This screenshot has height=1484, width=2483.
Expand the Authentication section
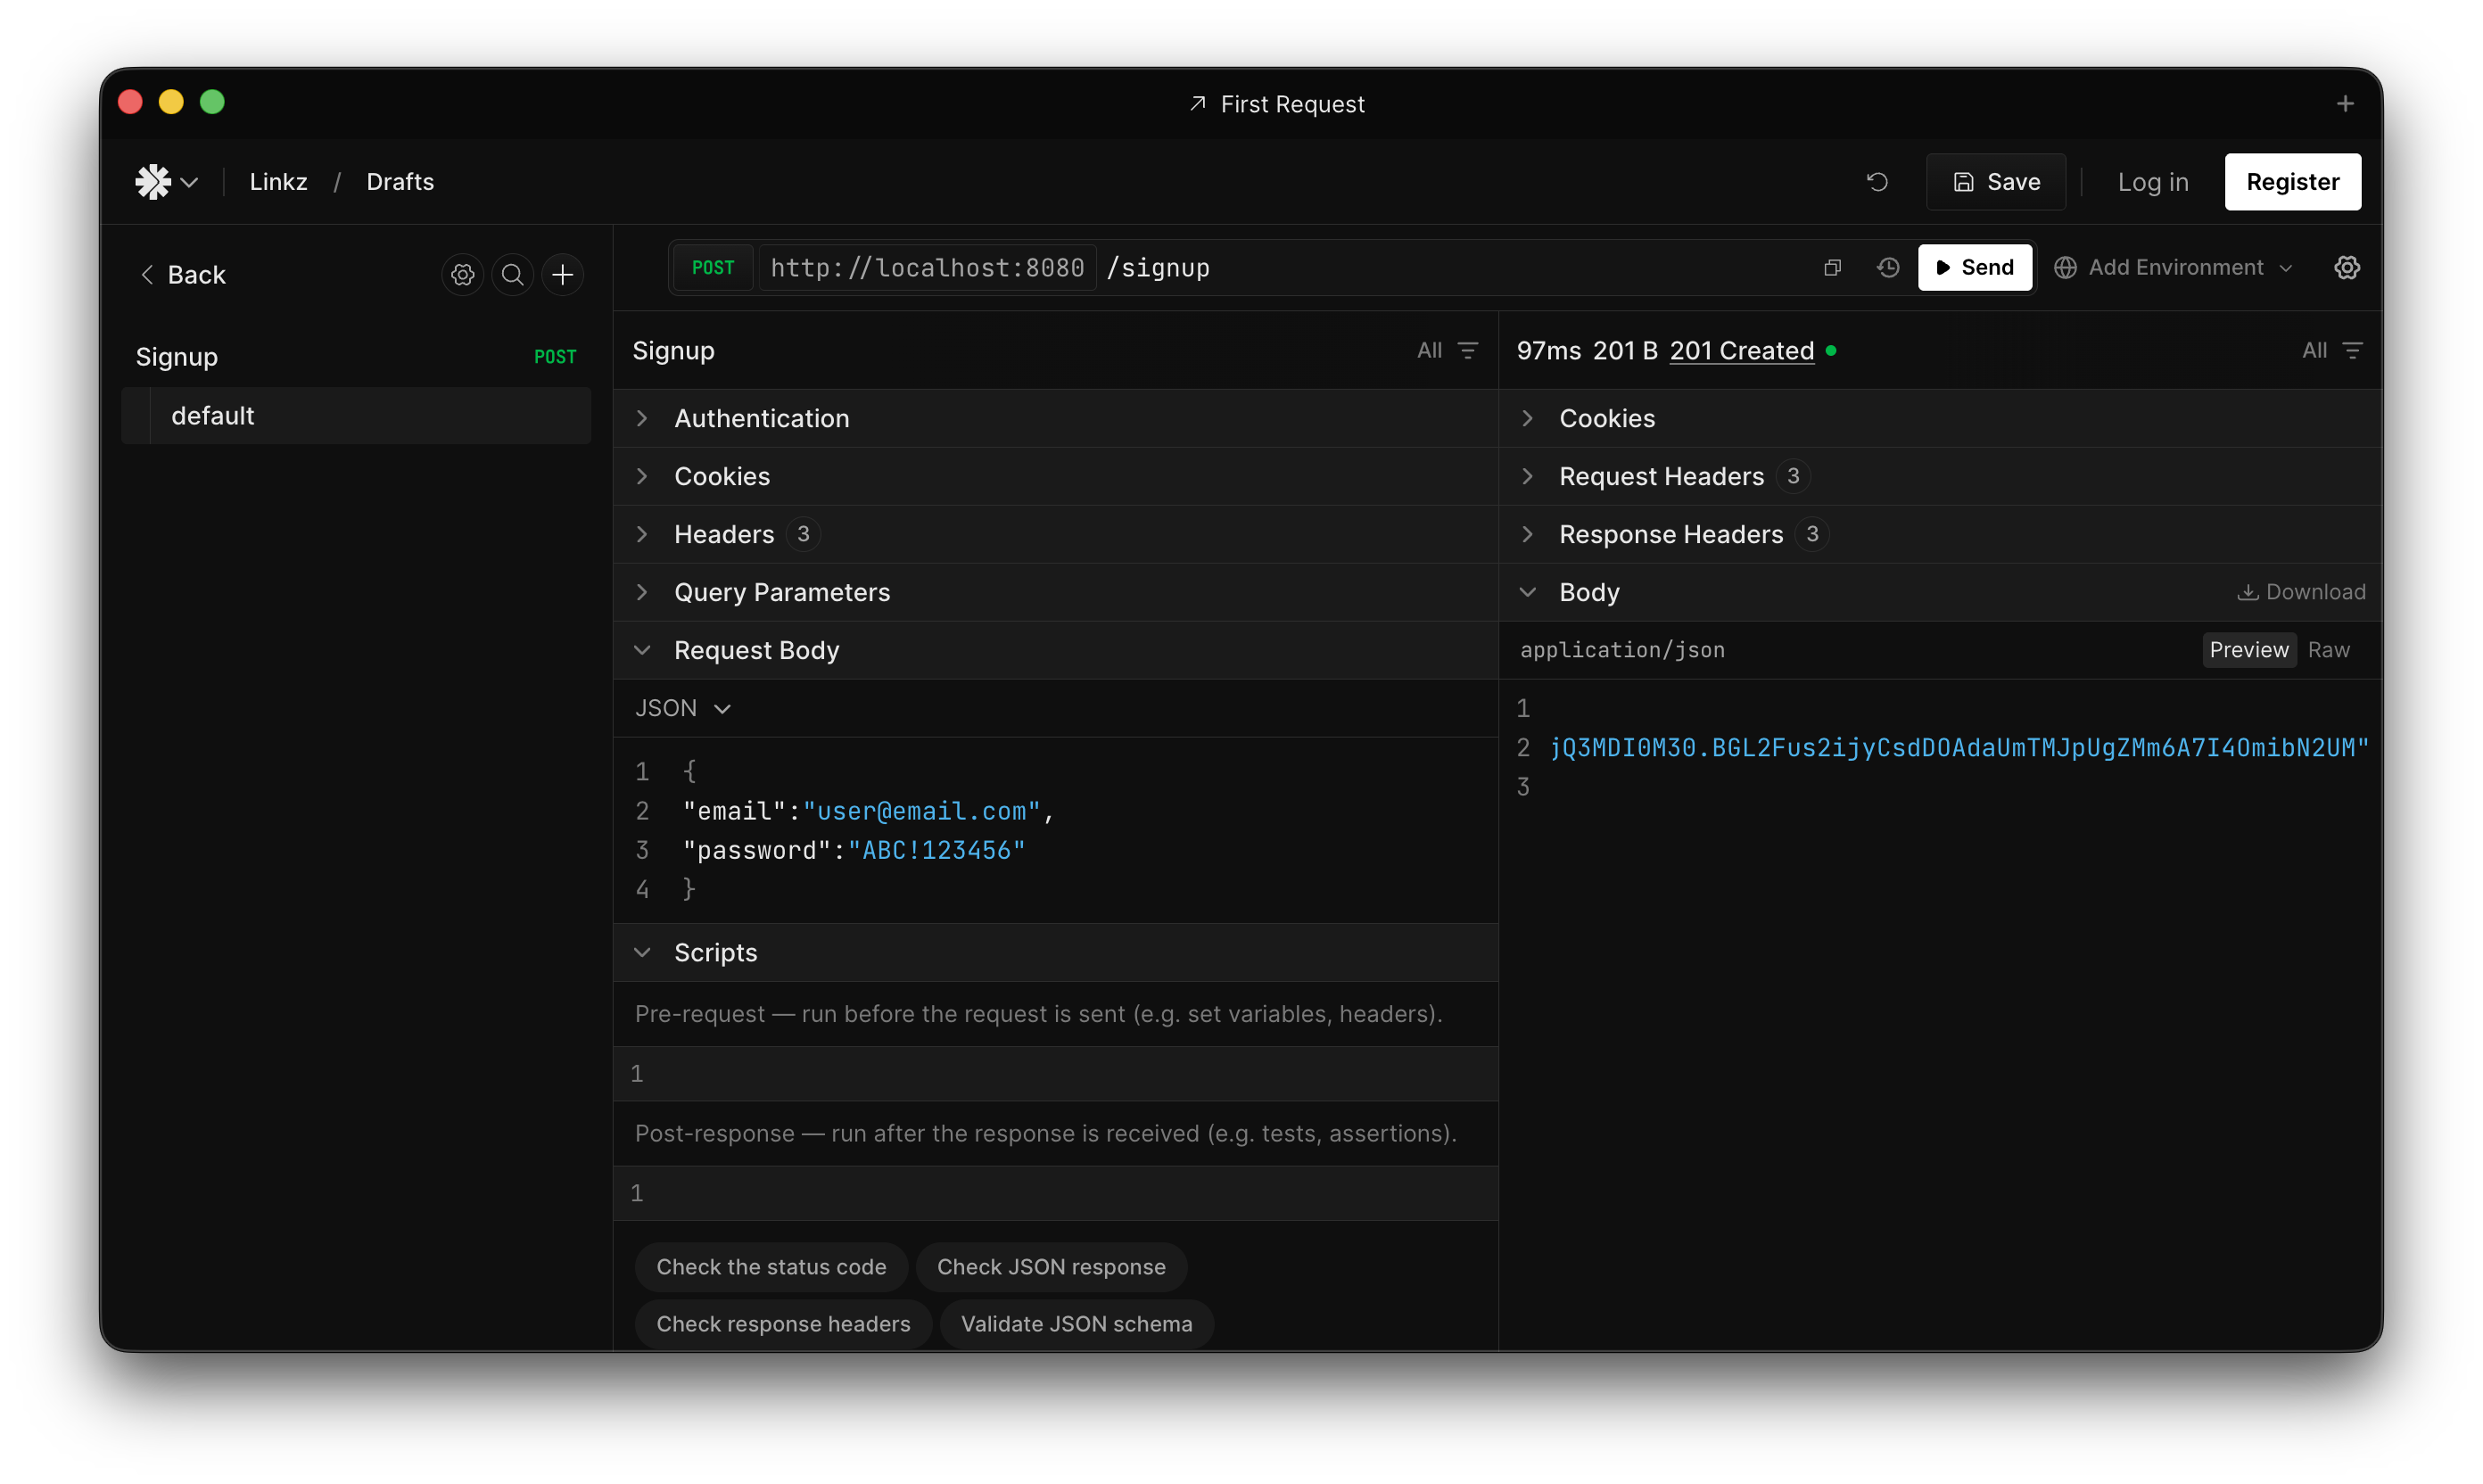point(1055,419)
